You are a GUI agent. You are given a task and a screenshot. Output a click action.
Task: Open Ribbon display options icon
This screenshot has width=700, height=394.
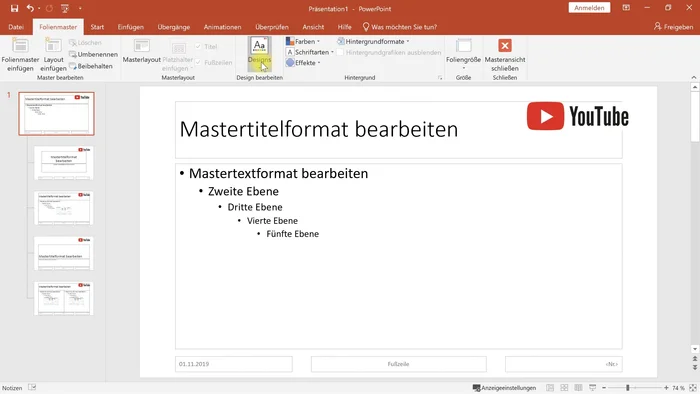626,8
